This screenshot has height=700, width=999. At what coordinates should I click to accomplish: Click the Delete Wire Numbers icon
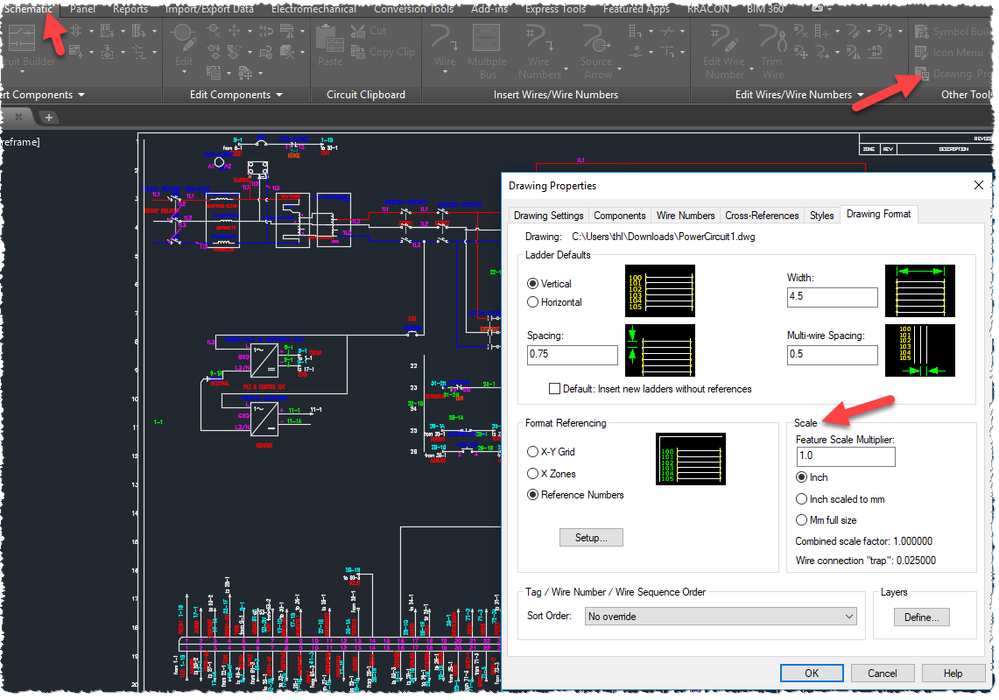[801, 31]
